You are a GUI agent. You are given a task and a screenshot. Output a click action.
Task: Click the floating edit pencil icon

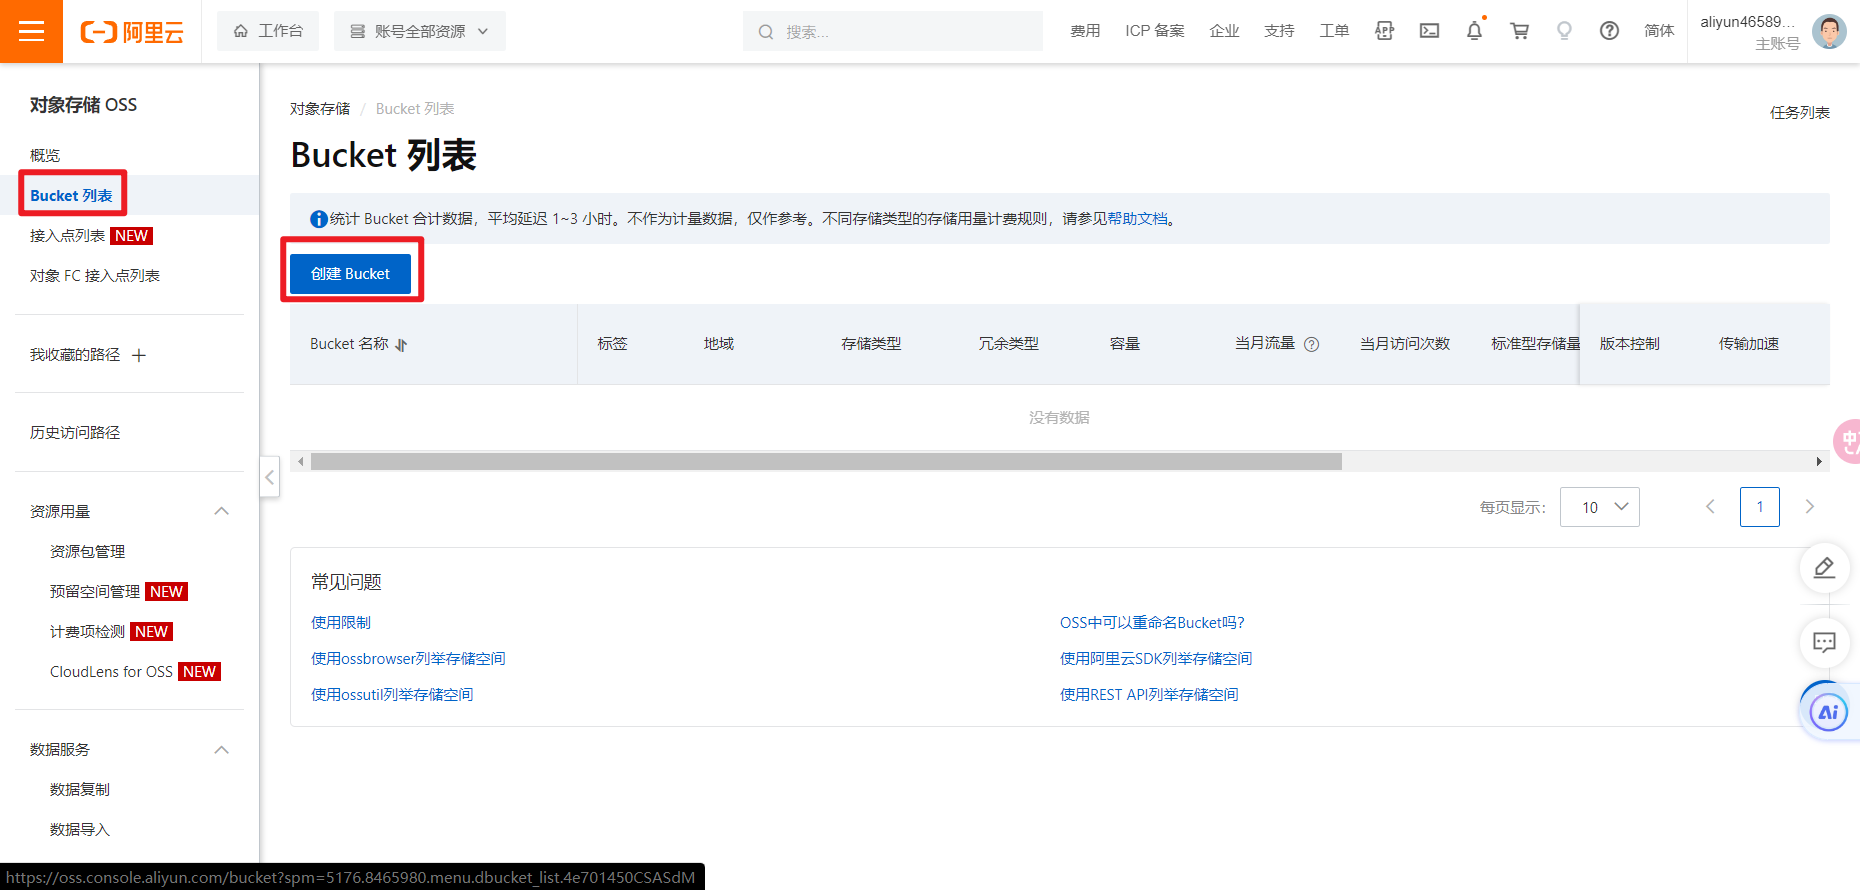(1824, 568)
